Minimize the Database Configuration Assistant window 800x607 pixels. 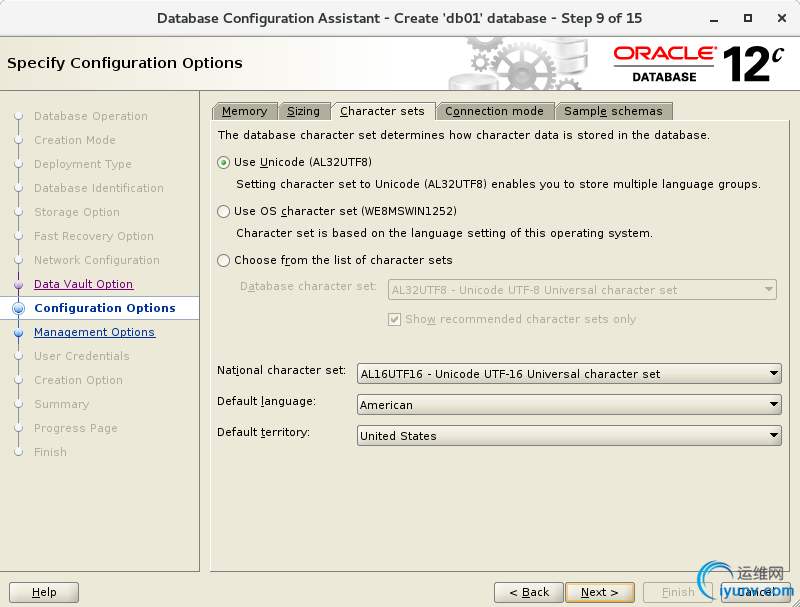click(714, 19)
